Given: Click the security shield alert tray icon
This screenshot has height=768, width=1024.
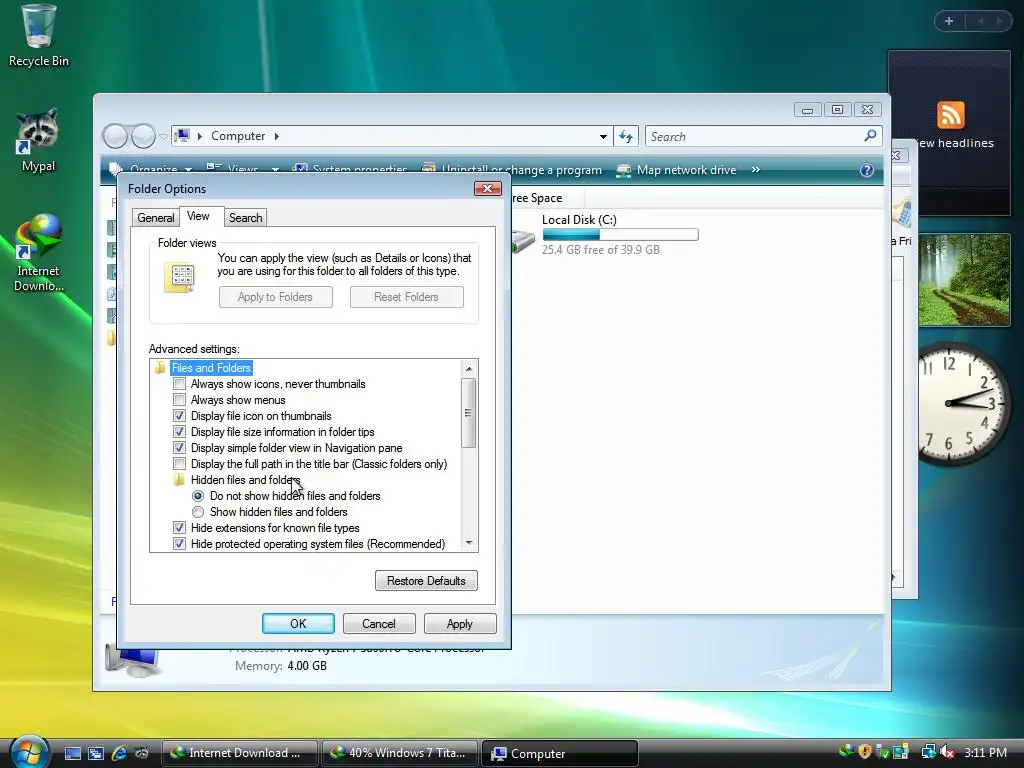Looking at the screenshot, I should 865,752.
